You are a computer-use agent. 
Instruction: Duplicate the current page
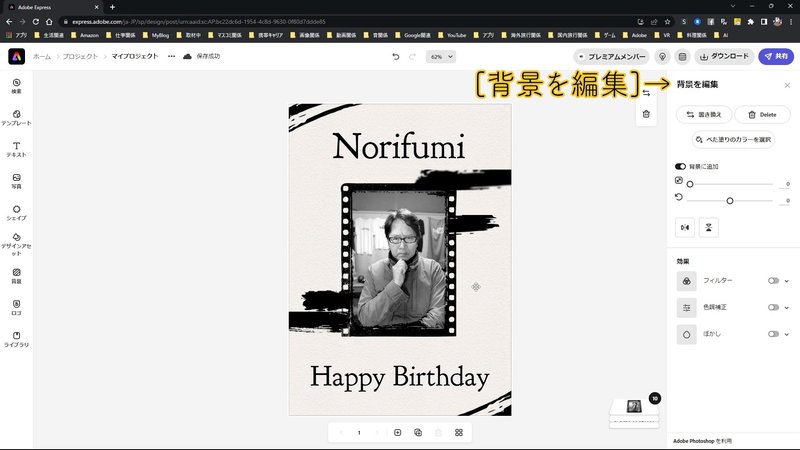tap(418, 433)
